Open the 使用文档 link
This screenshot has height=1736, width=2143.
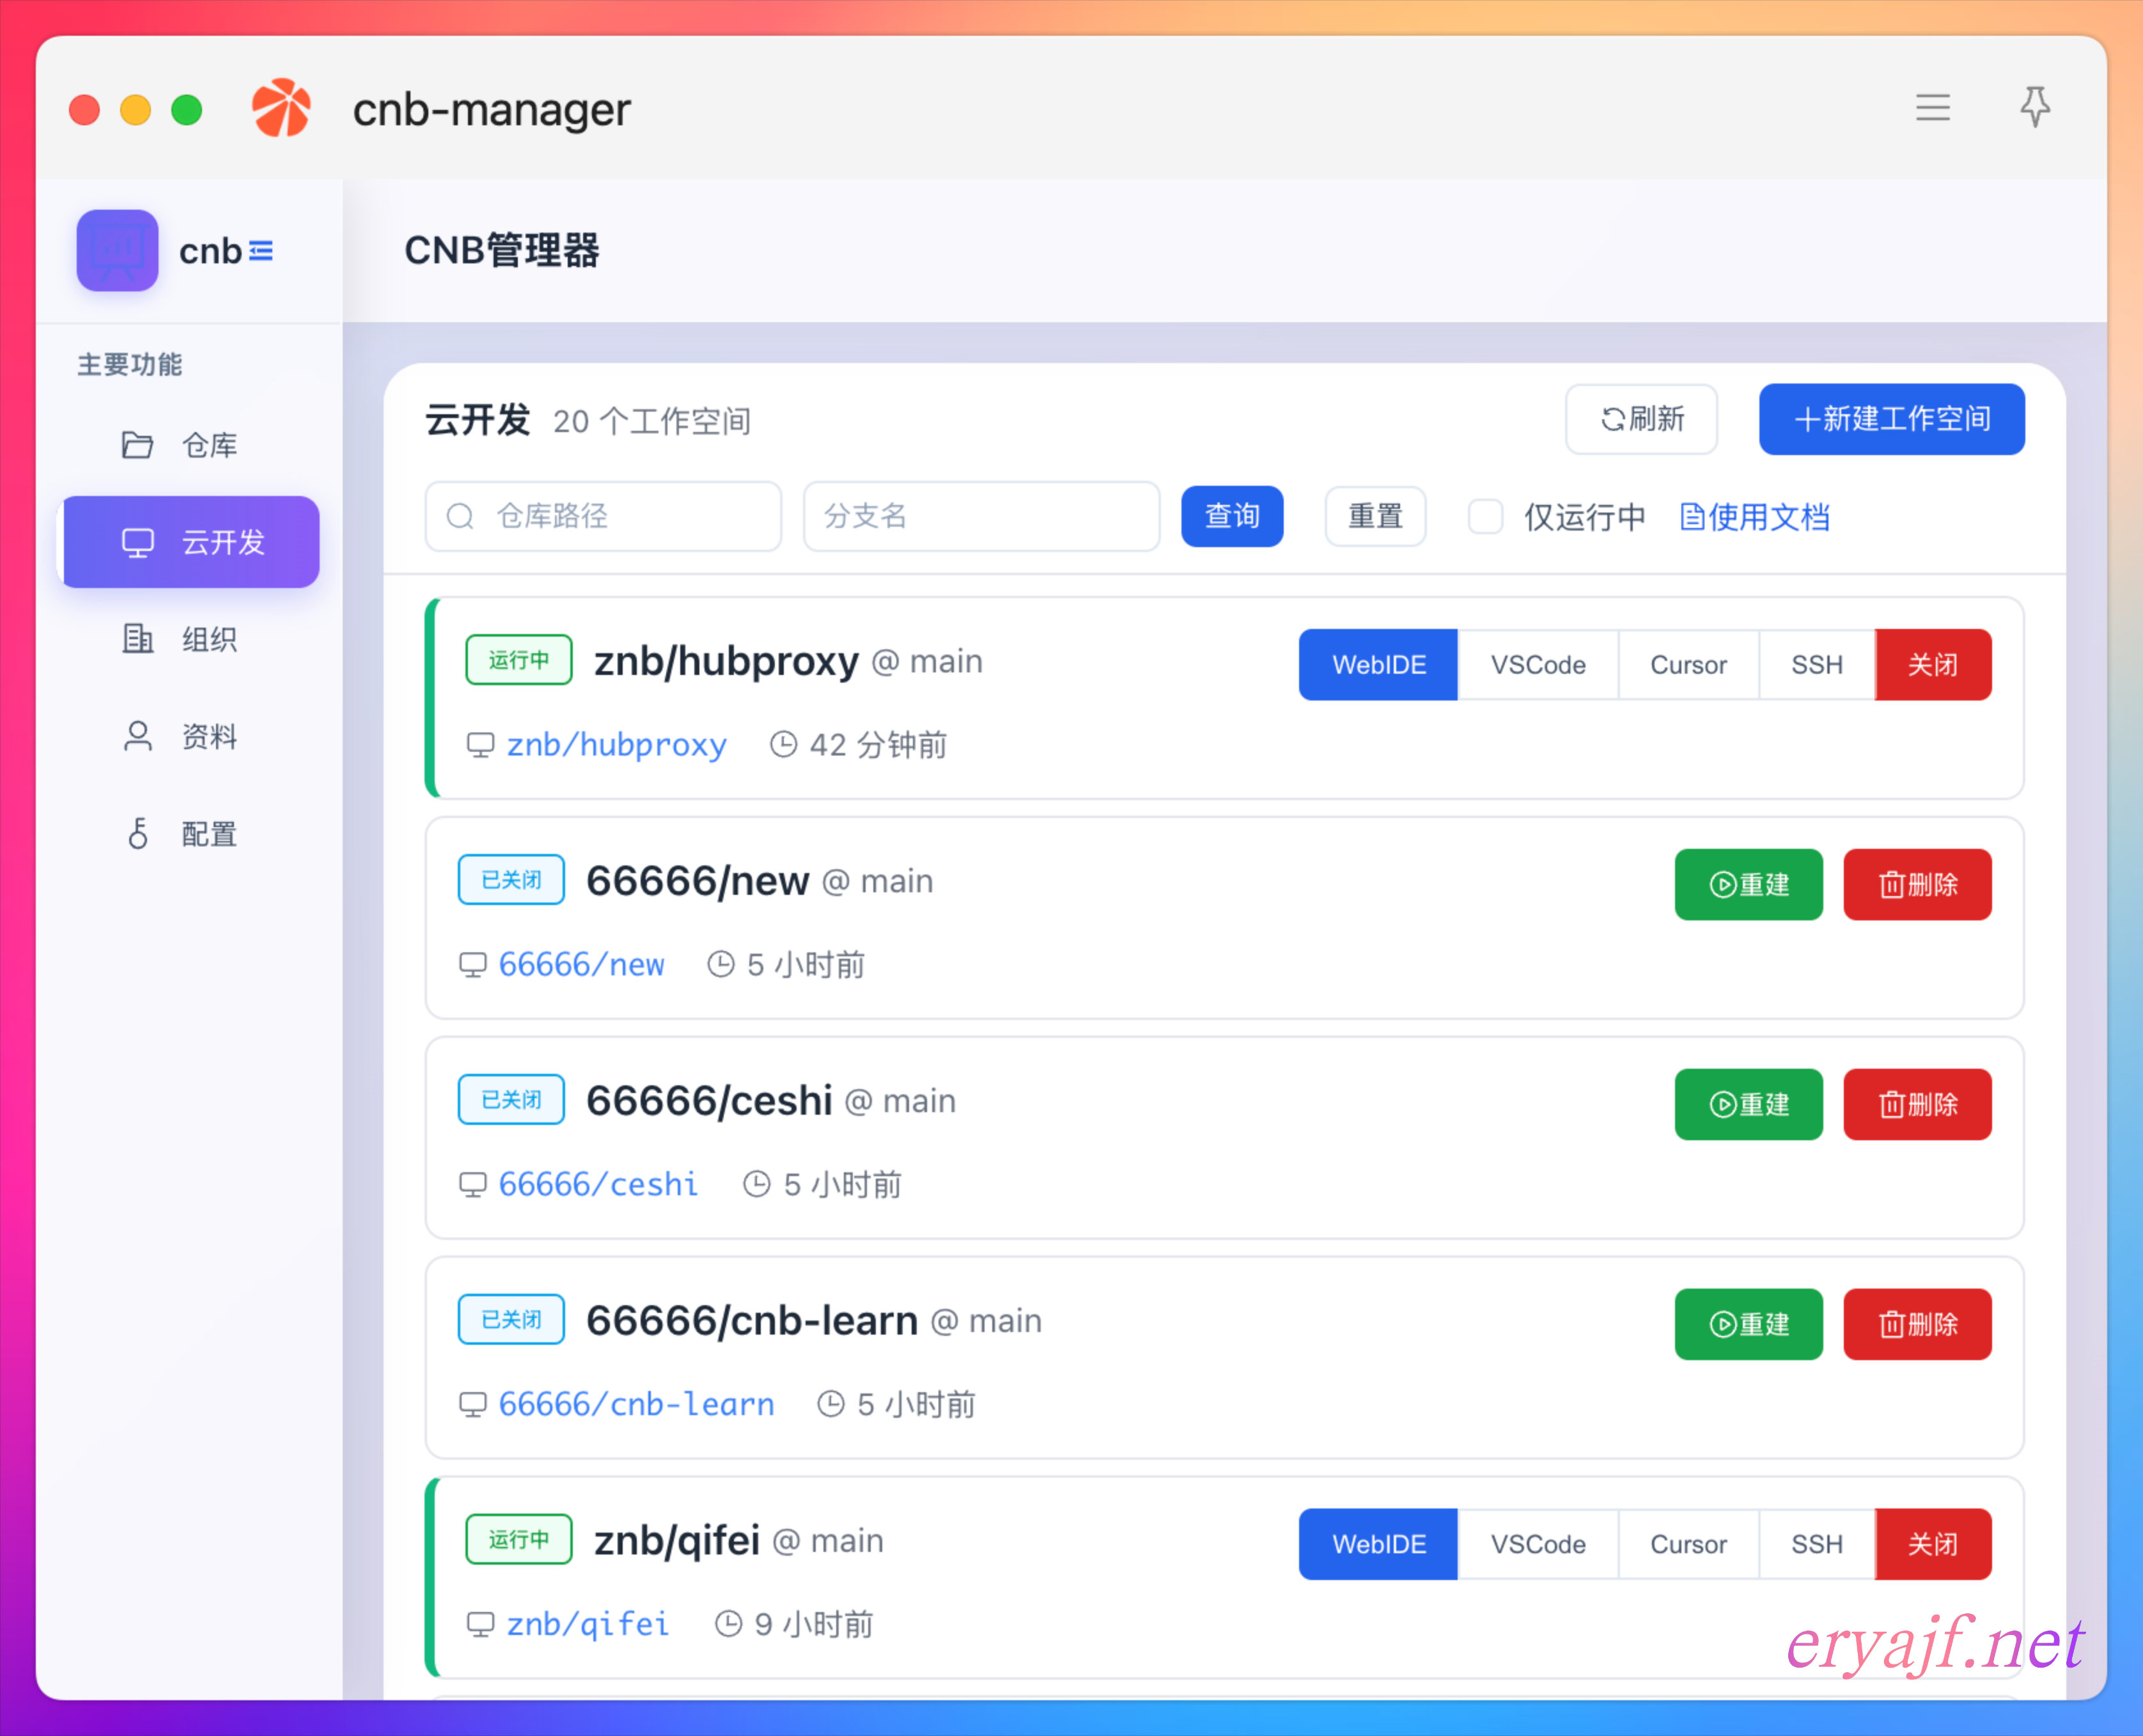click(1755, 517)
